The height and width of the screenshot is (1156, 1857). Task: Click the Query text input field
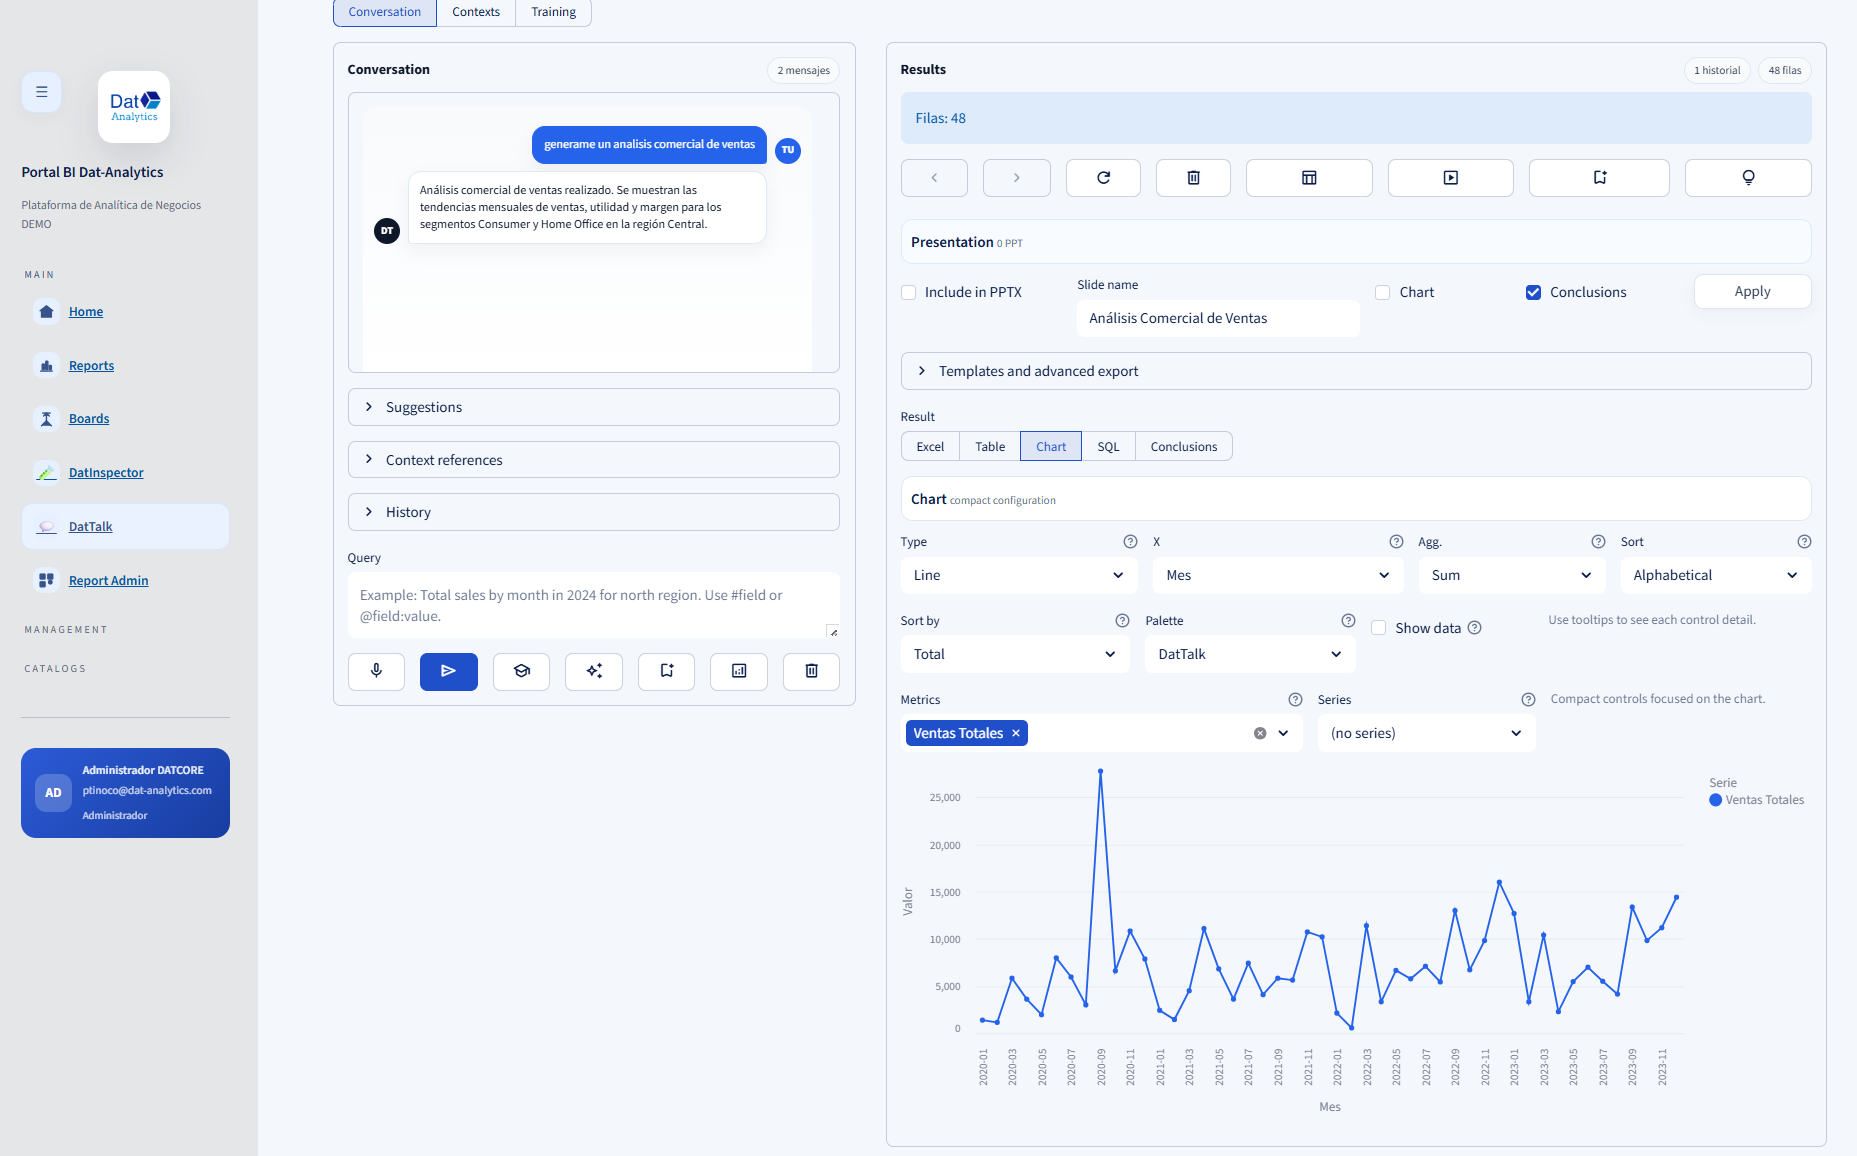[593, 605]
